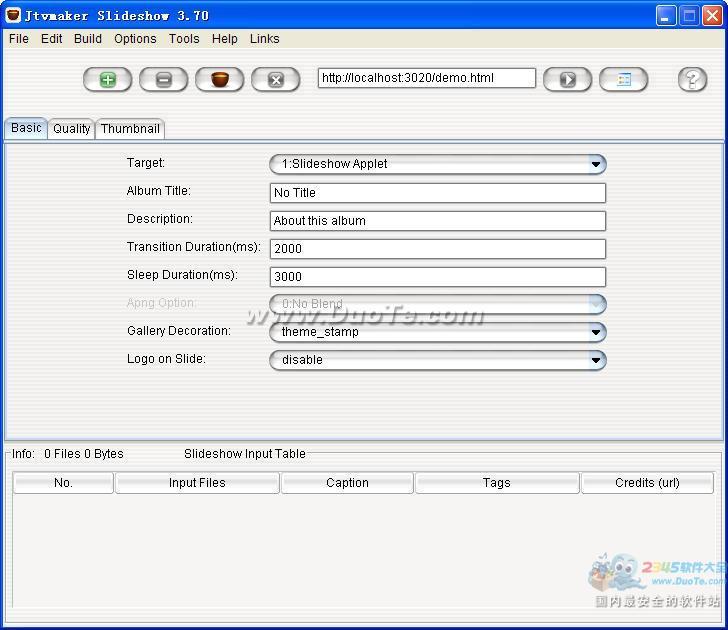The image size is (728, 630).
Task: Click the No. column header
Action: pos(63,483)
